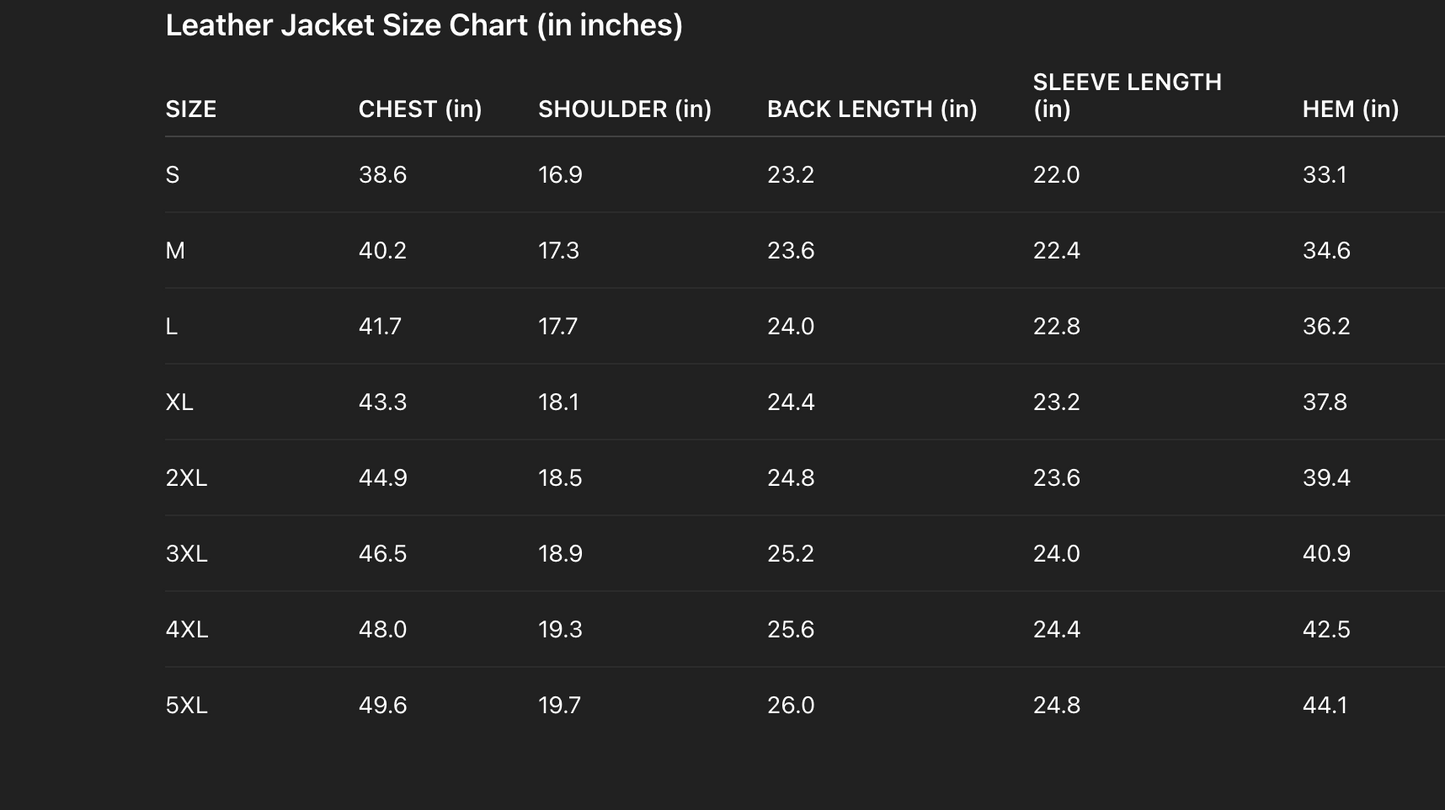
Task: Click the BACK LENGTH (in) header
Action: coord(872,109)
